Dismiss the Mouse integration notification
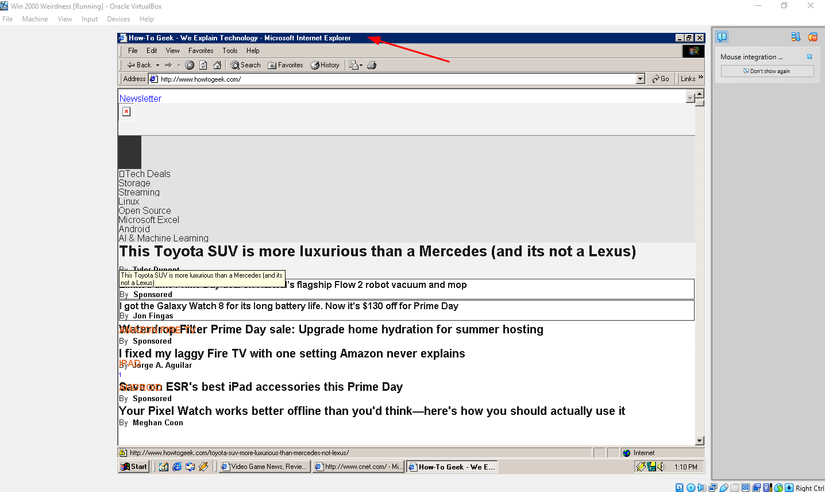Viewport: 825px width, 492px height. [810, 56]
